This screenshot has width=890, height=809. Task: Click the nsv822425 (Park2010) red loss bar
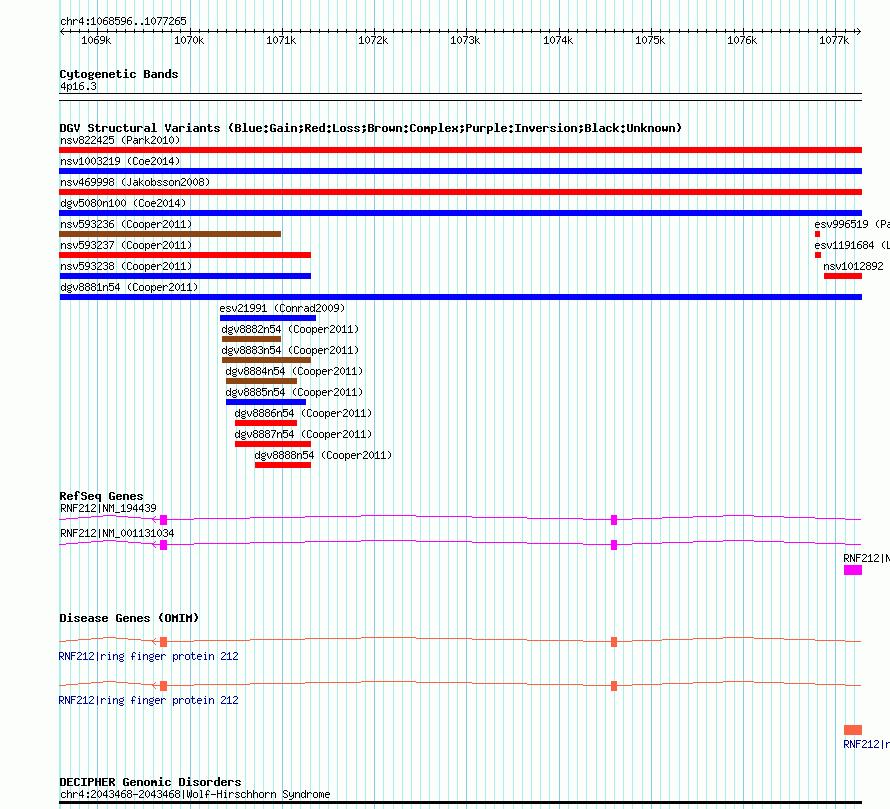coord(460,150)
